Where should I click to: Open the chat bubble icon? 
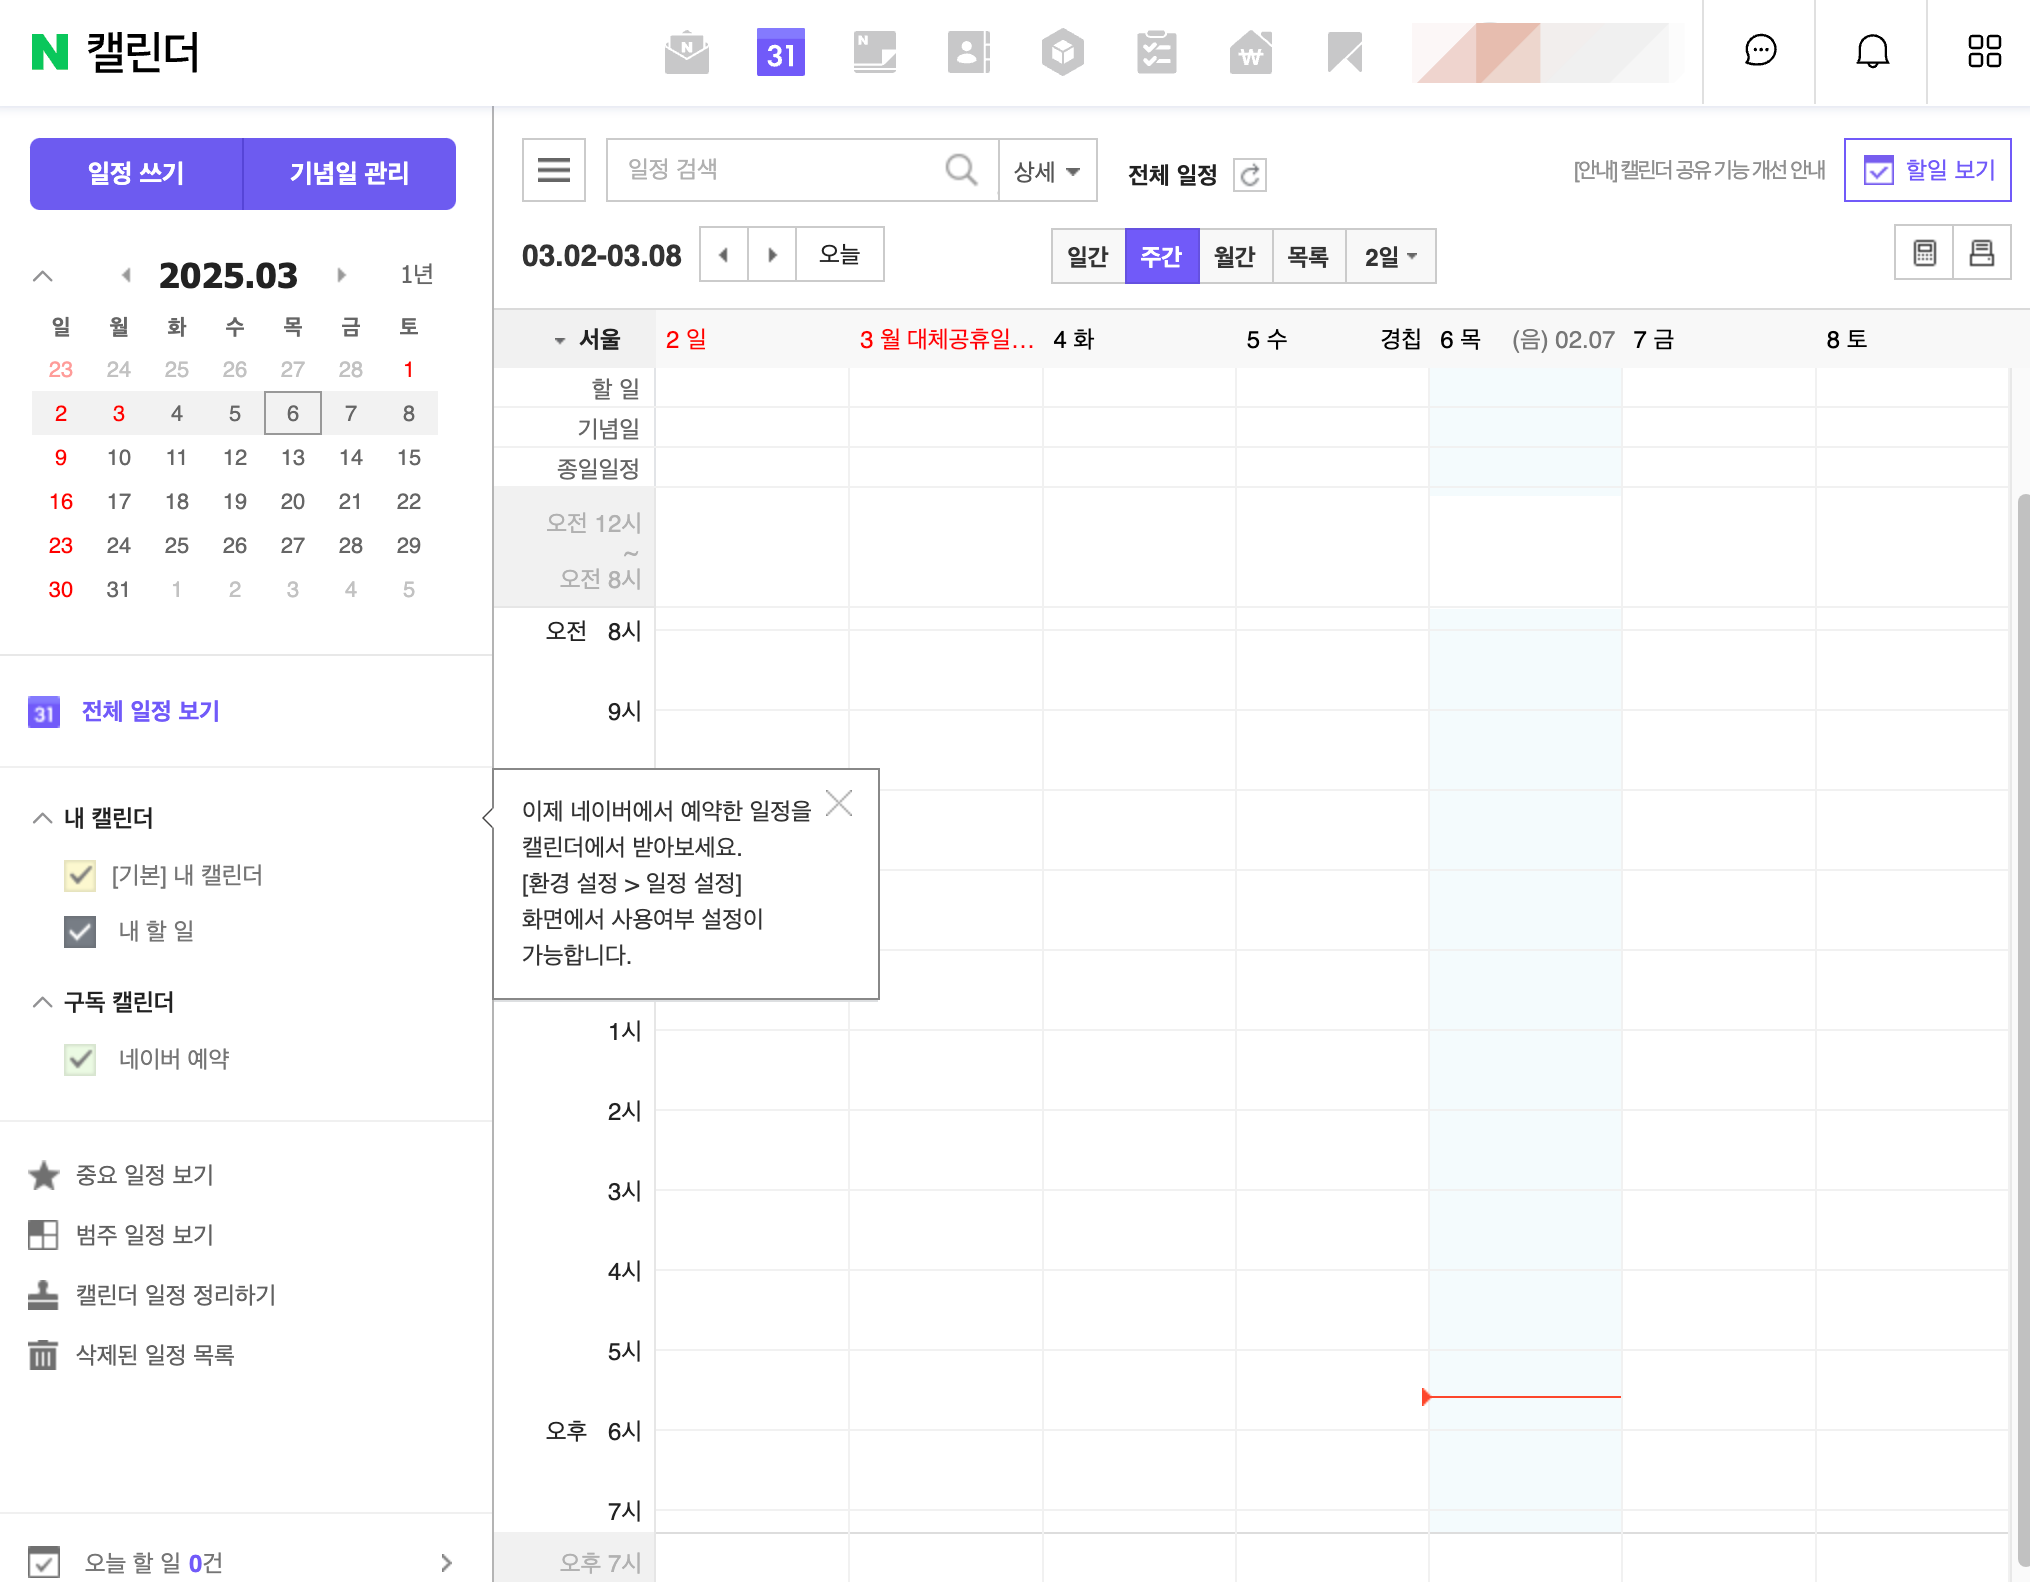[1758, 52]
